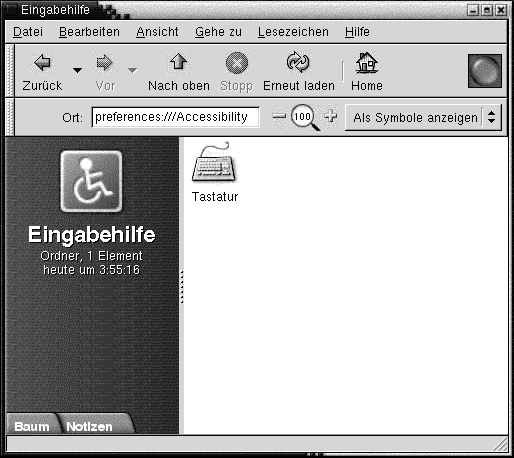Open the Bearbeiten menu
Image resolution: width=514 pixels, height=458 pixels.
[x=89, y=32]
